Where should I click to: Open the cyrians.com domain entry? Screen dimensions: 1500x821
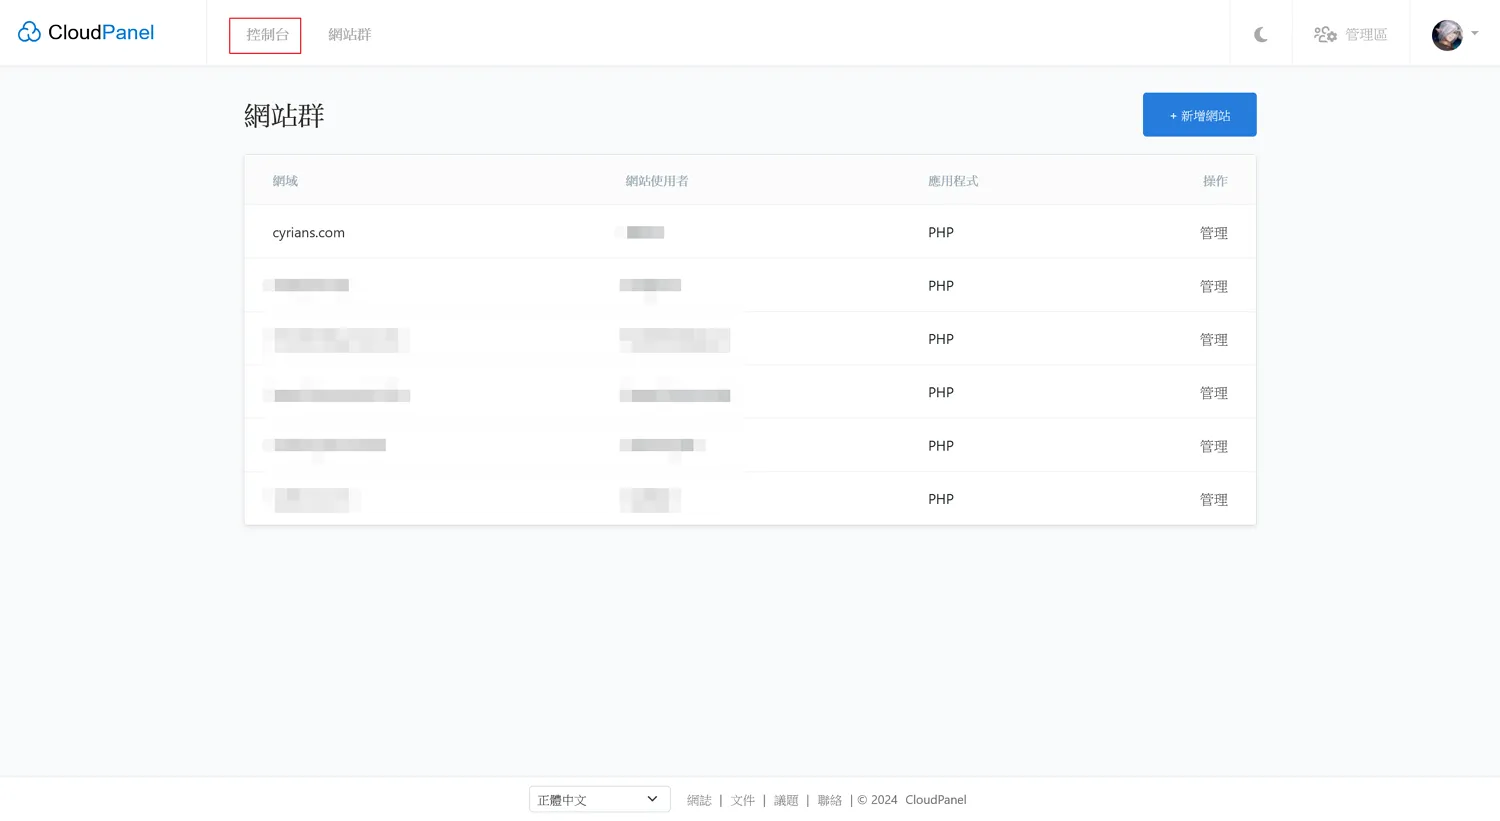308,233
